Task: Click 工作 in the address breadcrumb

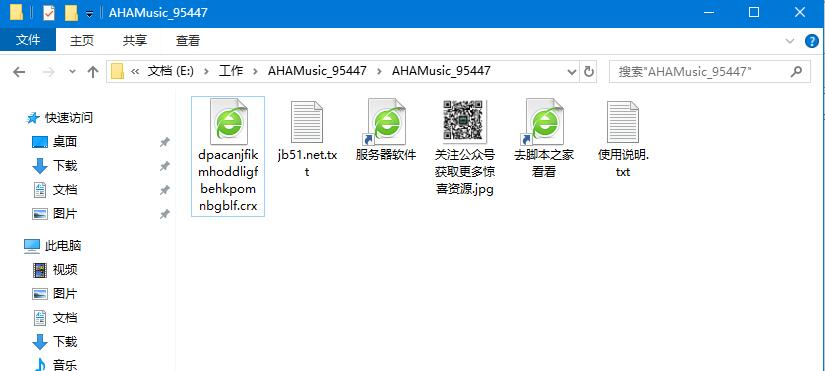Action: click(x=231, y=71)
